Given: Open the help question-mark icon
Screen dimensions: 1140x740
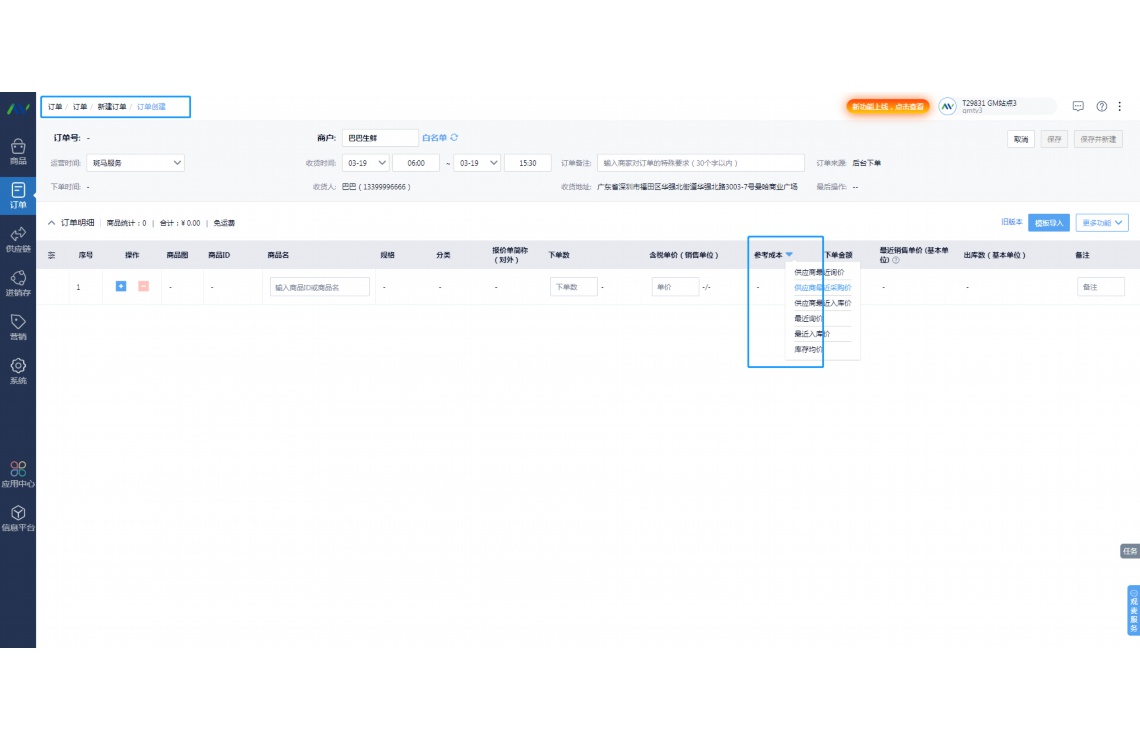Looking at the screenshot, I should pyautogui.click(x=1102, y=106).
